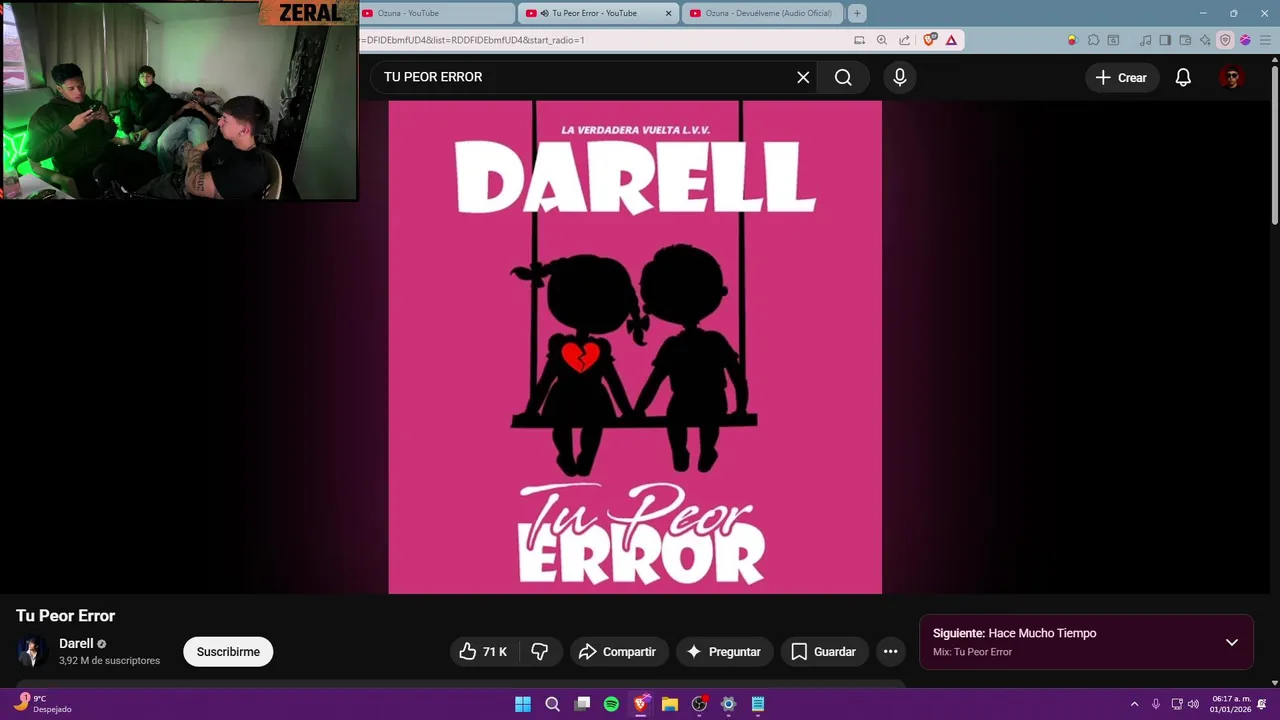Click the 'Tu Peor Error' video title

(65, 616)
